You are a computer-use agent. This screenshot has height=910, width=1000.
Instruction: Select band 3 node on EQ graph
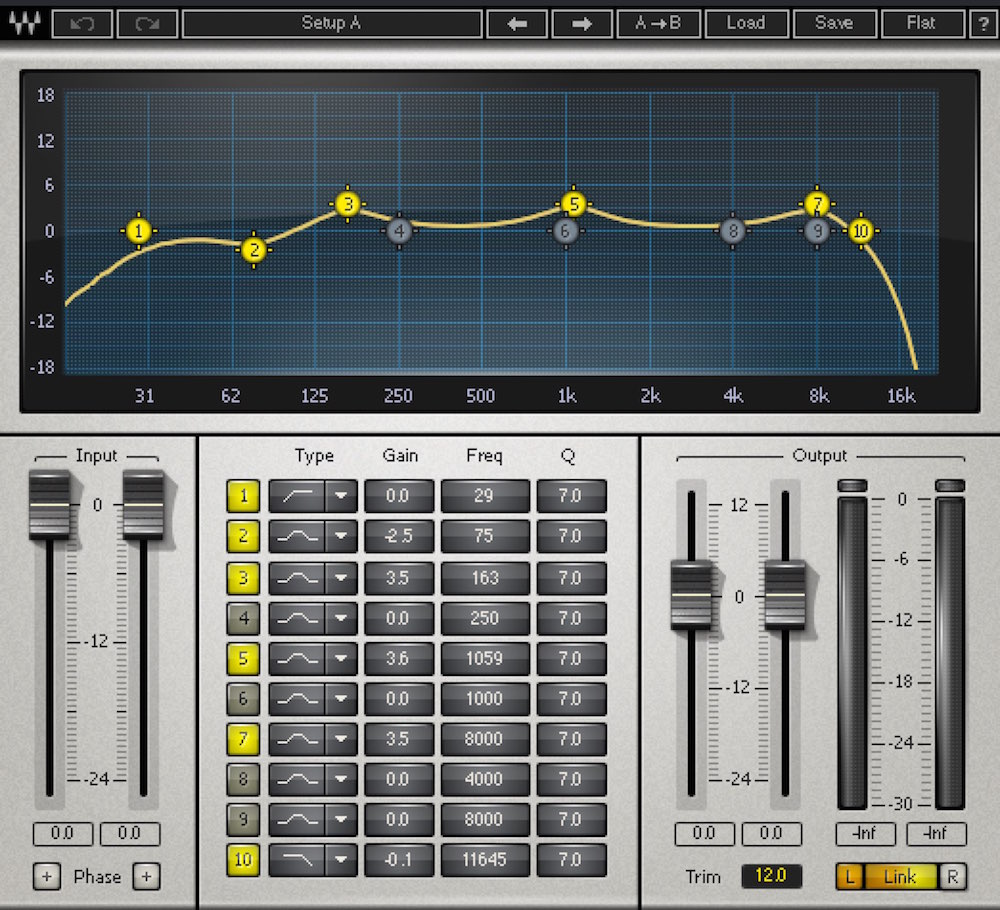348,204
